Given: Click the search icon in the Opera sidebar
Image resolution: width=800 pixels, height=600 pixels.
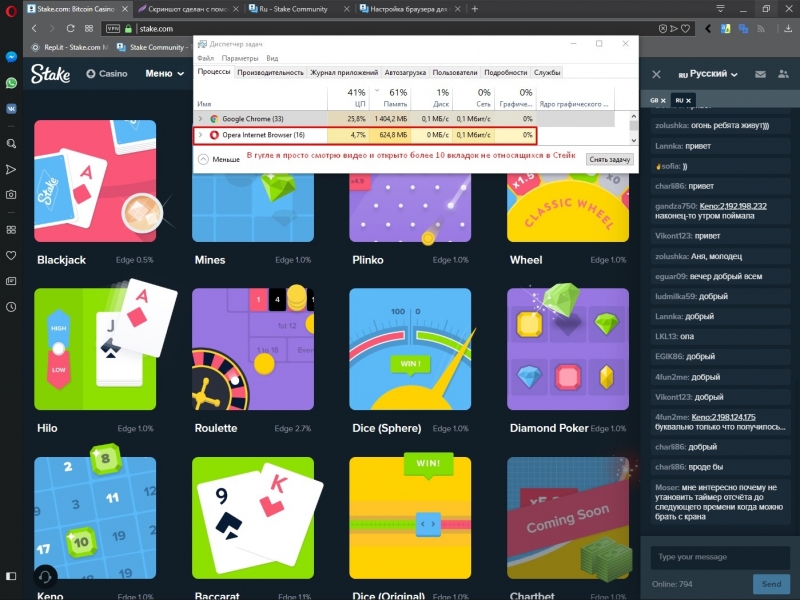Looking at the screenshot, I should pyautogui.click(x=11, y=144).
